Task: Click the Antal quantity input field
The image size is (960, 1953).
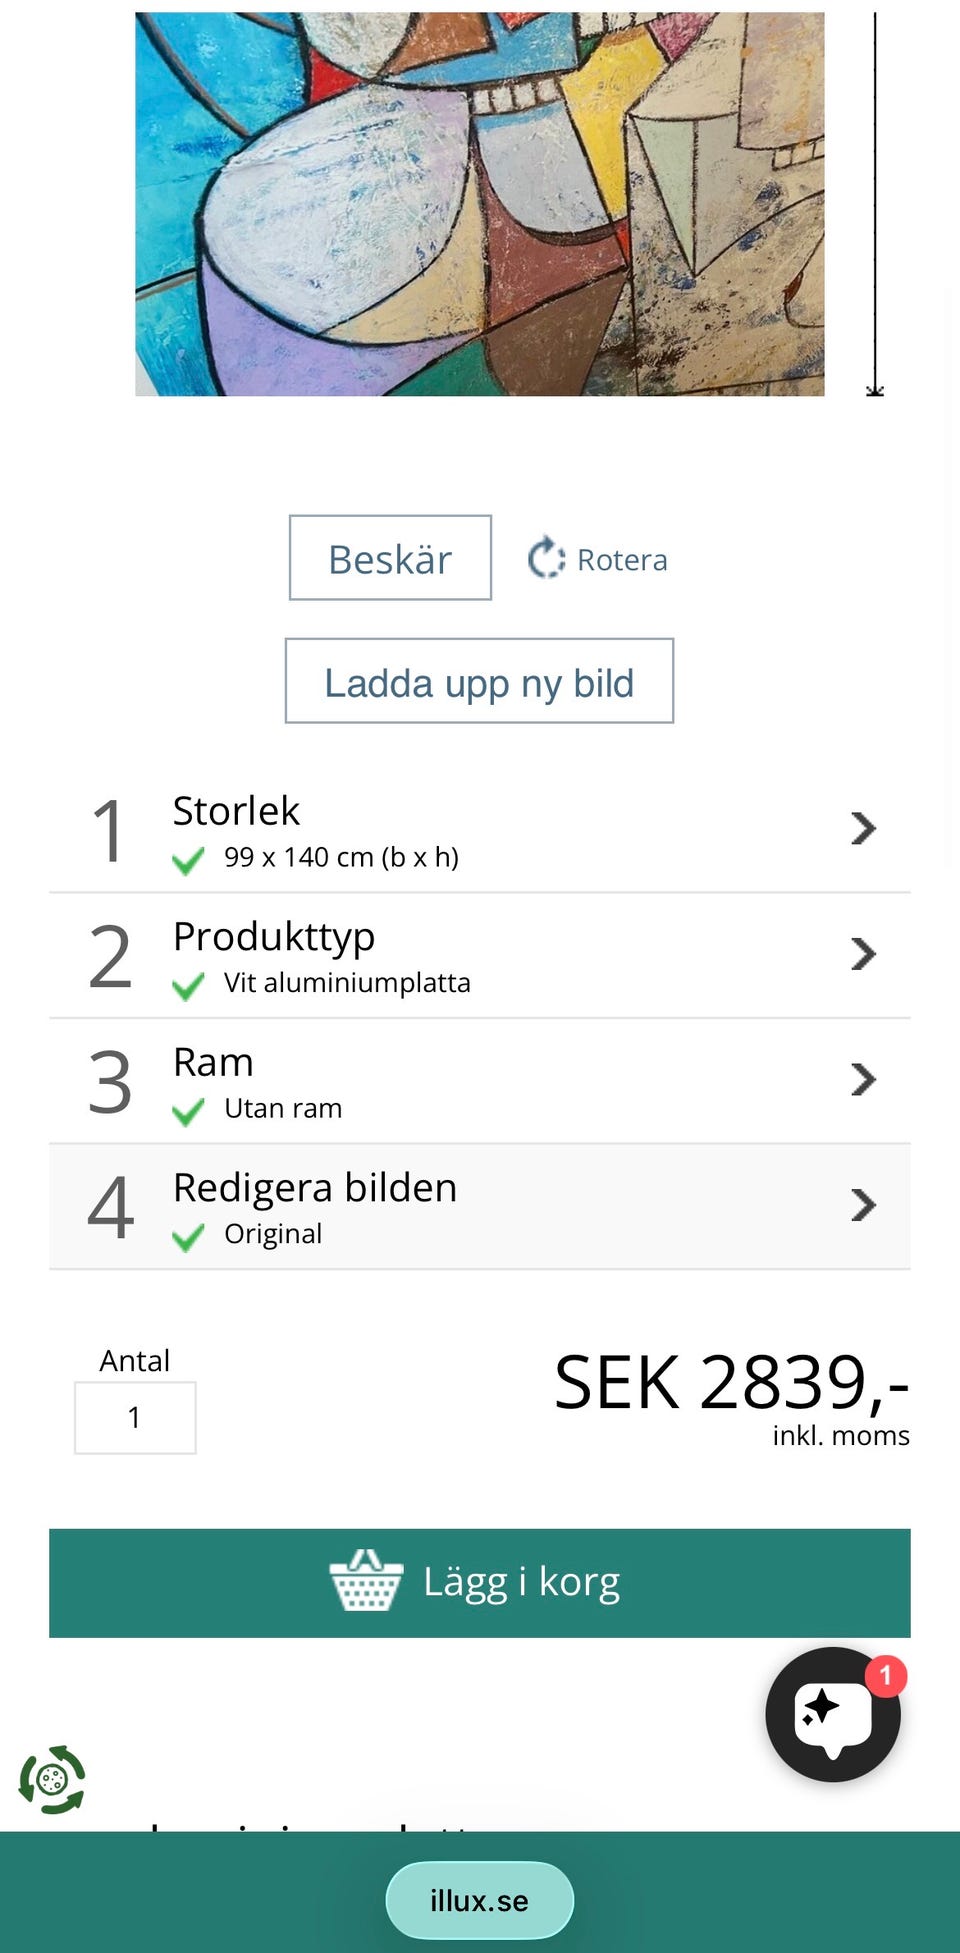Action: coord(135,1417)
